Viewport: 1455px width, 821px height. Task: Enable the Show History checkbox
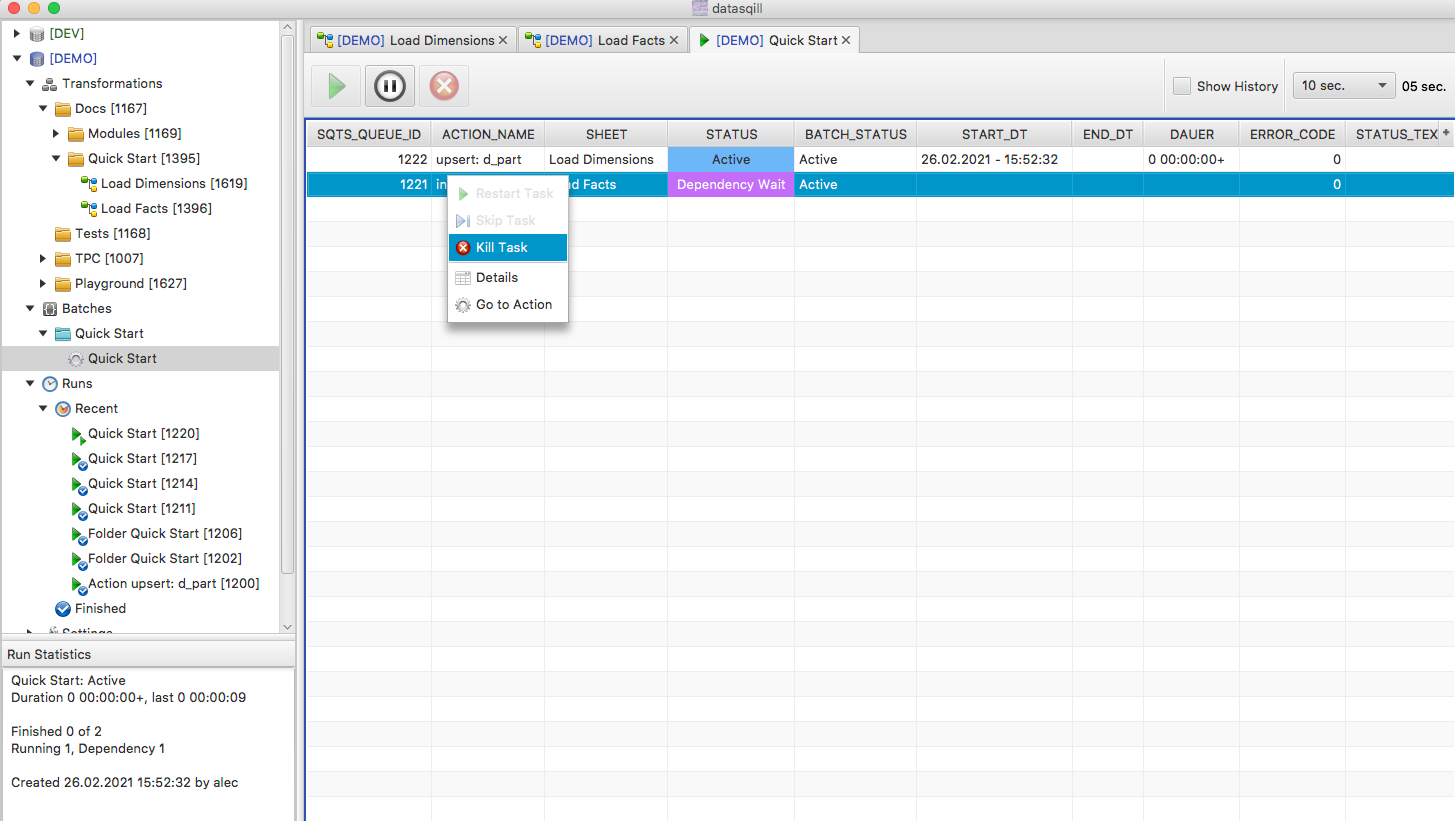(1182, 86)
